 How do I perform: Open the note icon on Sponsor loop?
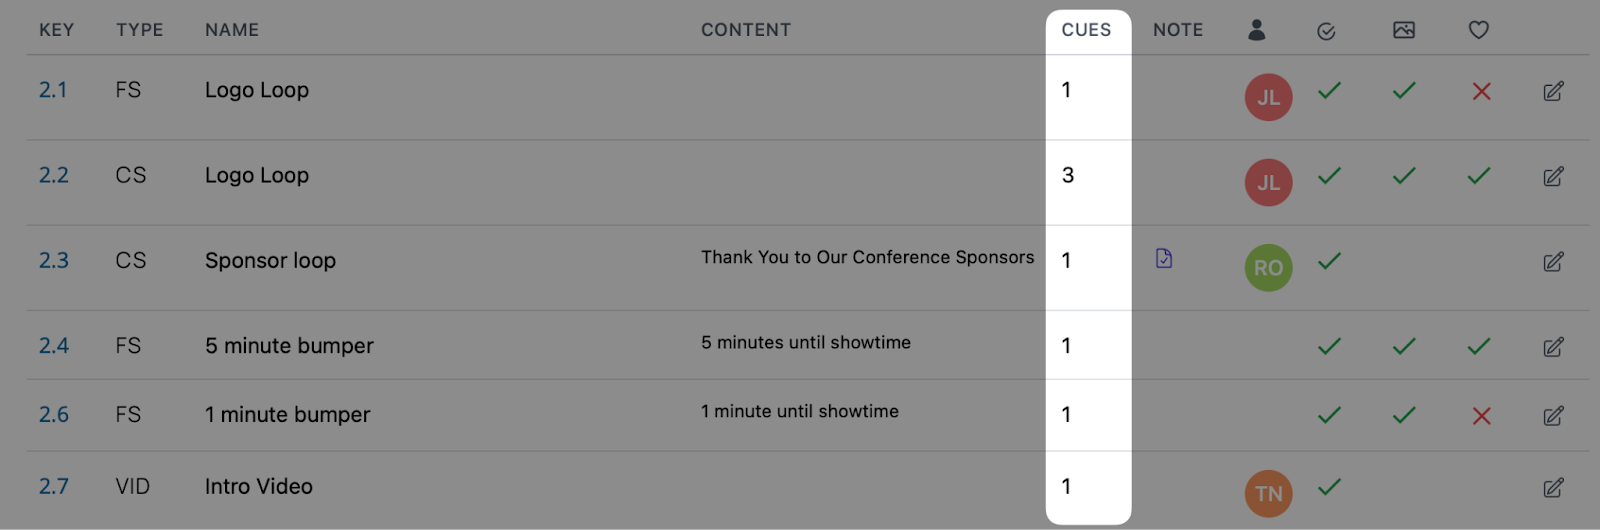coord(1164,258)
